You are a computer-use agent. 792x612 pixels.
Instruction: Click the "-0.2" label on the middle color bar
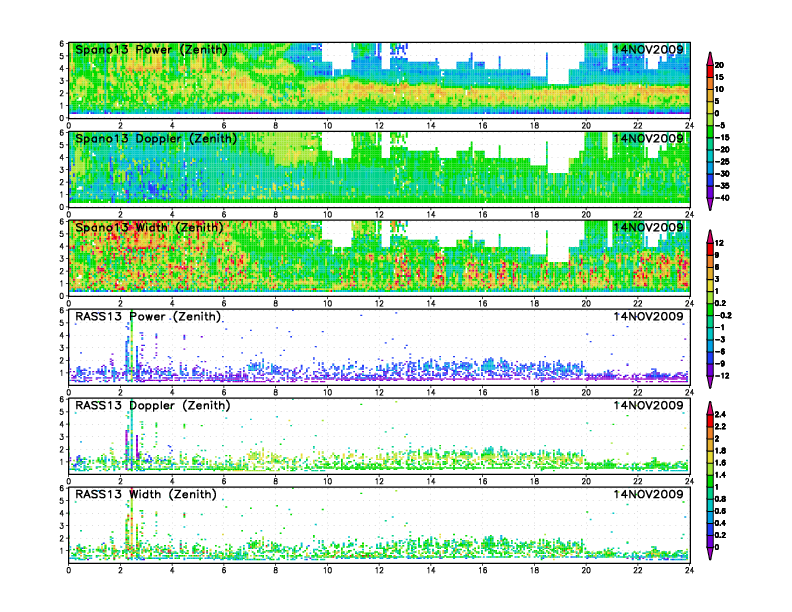pos(723,316)
